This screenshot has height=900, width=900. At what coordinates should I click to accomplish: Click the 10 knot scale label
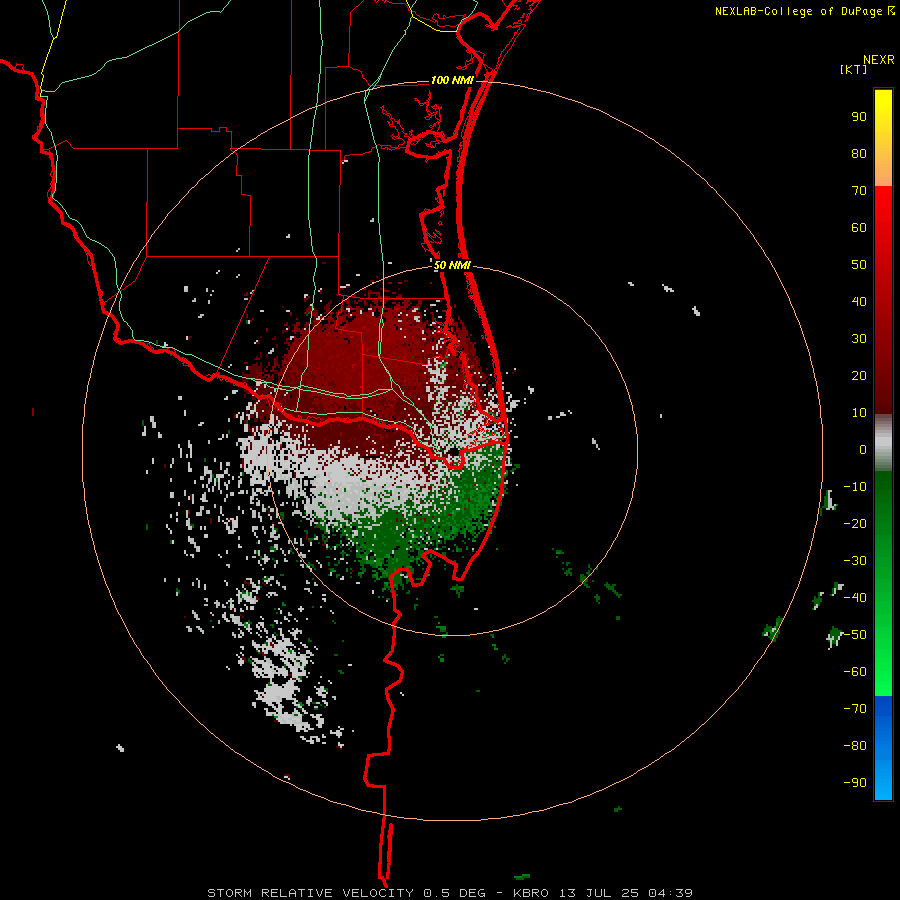[859, 413]
